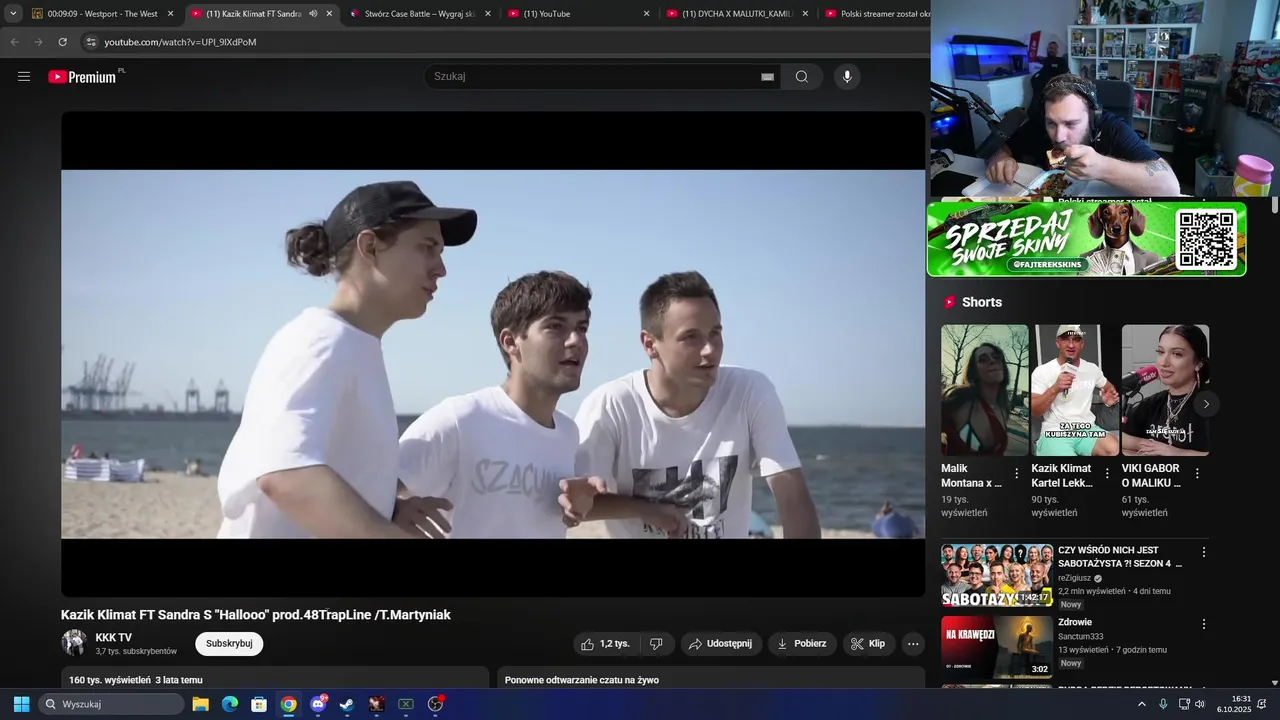Reload the page in Chrome
The height and width of the screenshot is (720, 1280).
62,42
